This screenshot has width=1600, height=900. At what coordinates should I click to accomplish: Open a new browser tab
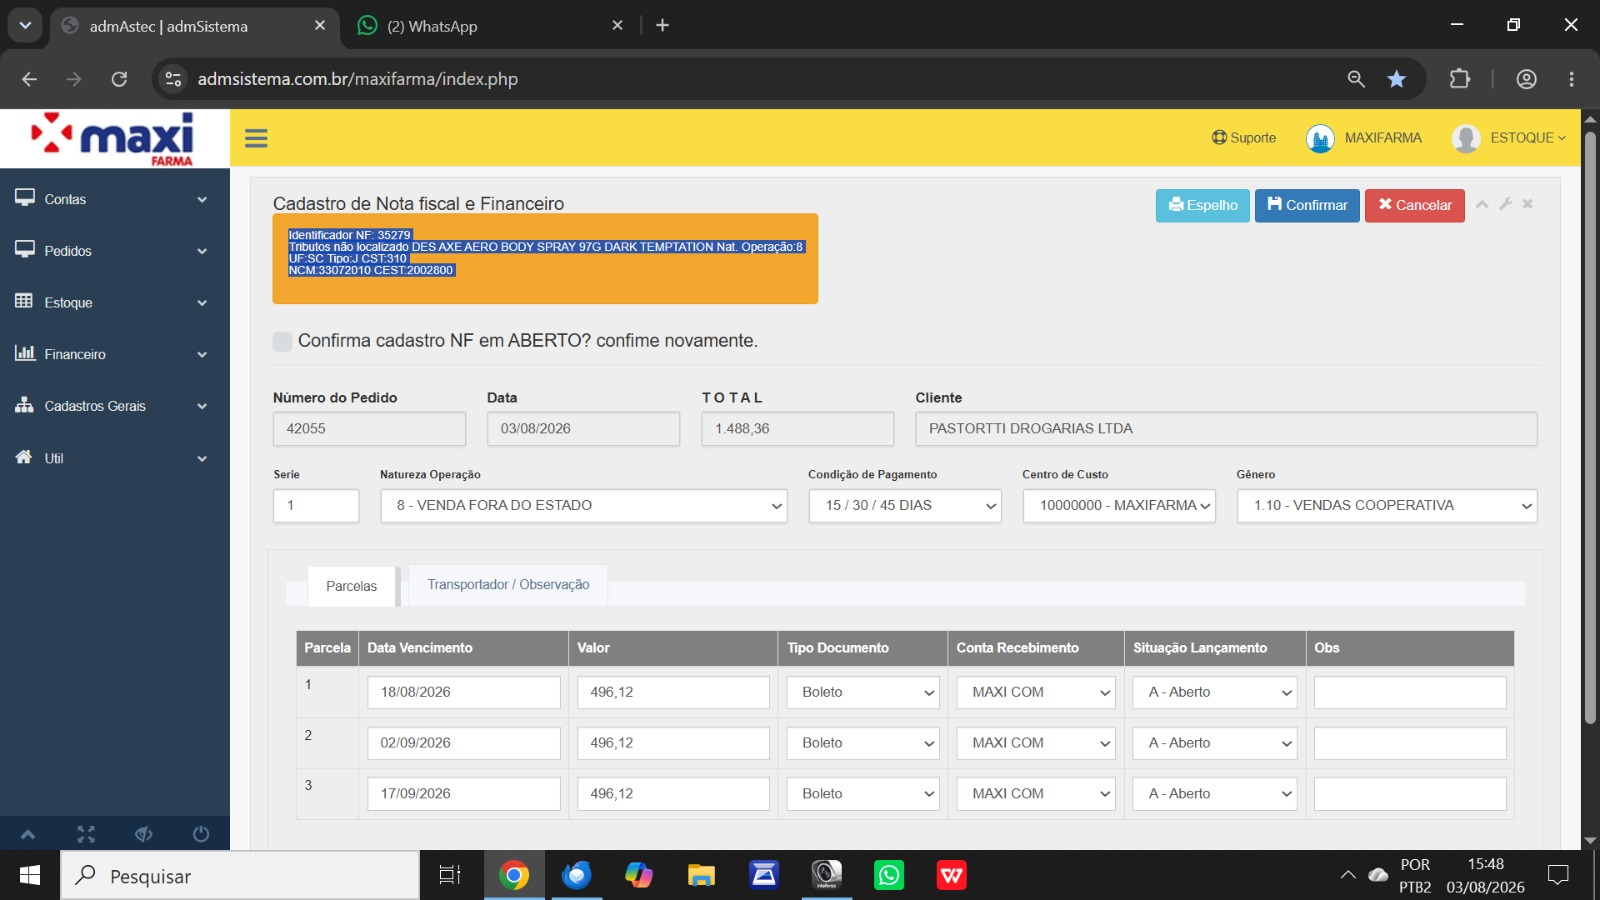(x=662, y=26)
